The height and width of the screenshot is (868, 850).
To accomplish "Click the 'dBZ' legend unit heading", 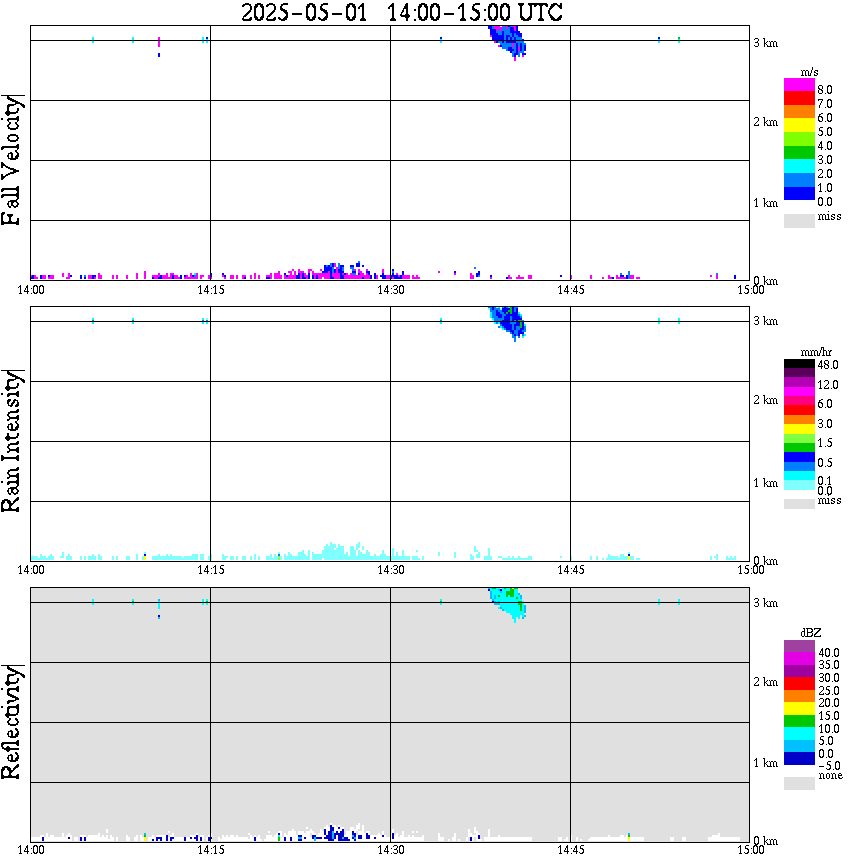I will pyautogui.click(x=811, y=633).
